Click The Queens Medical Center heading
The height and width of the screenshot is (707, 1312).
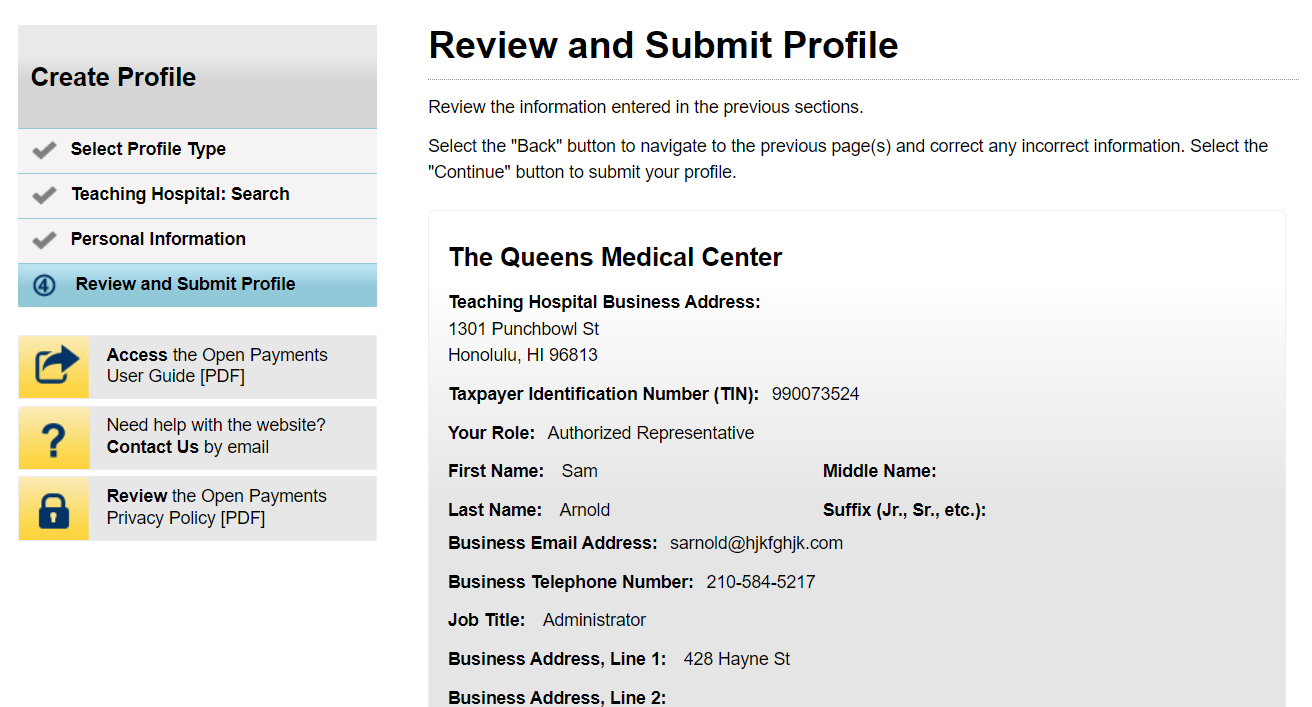tap(615, 258)
